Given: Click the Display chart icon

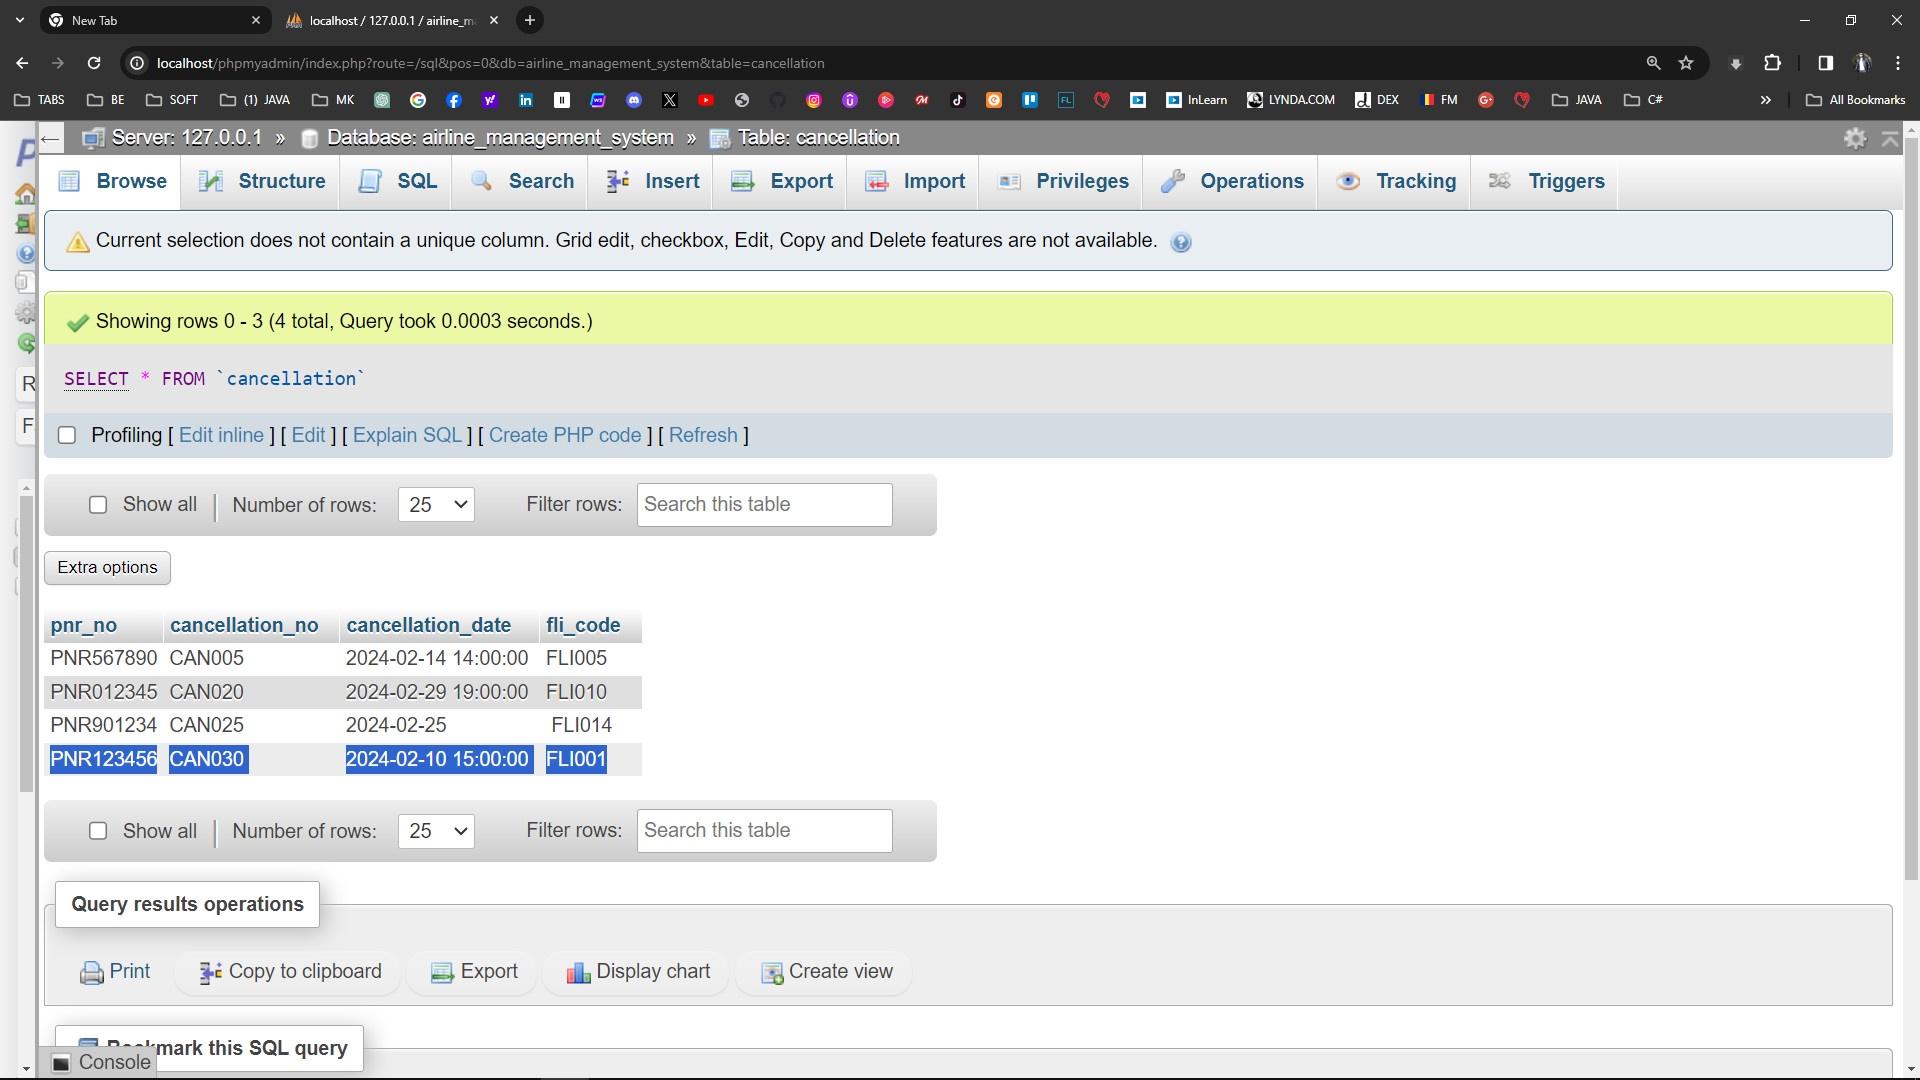Looking at the screenshot, I should [578, 973].
